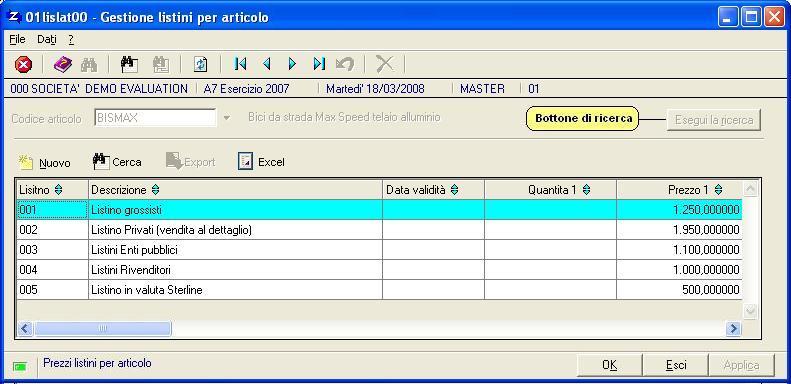Click the Esegui la ricerca button
This screenshot has height=384, width=791.
point(713,120)
